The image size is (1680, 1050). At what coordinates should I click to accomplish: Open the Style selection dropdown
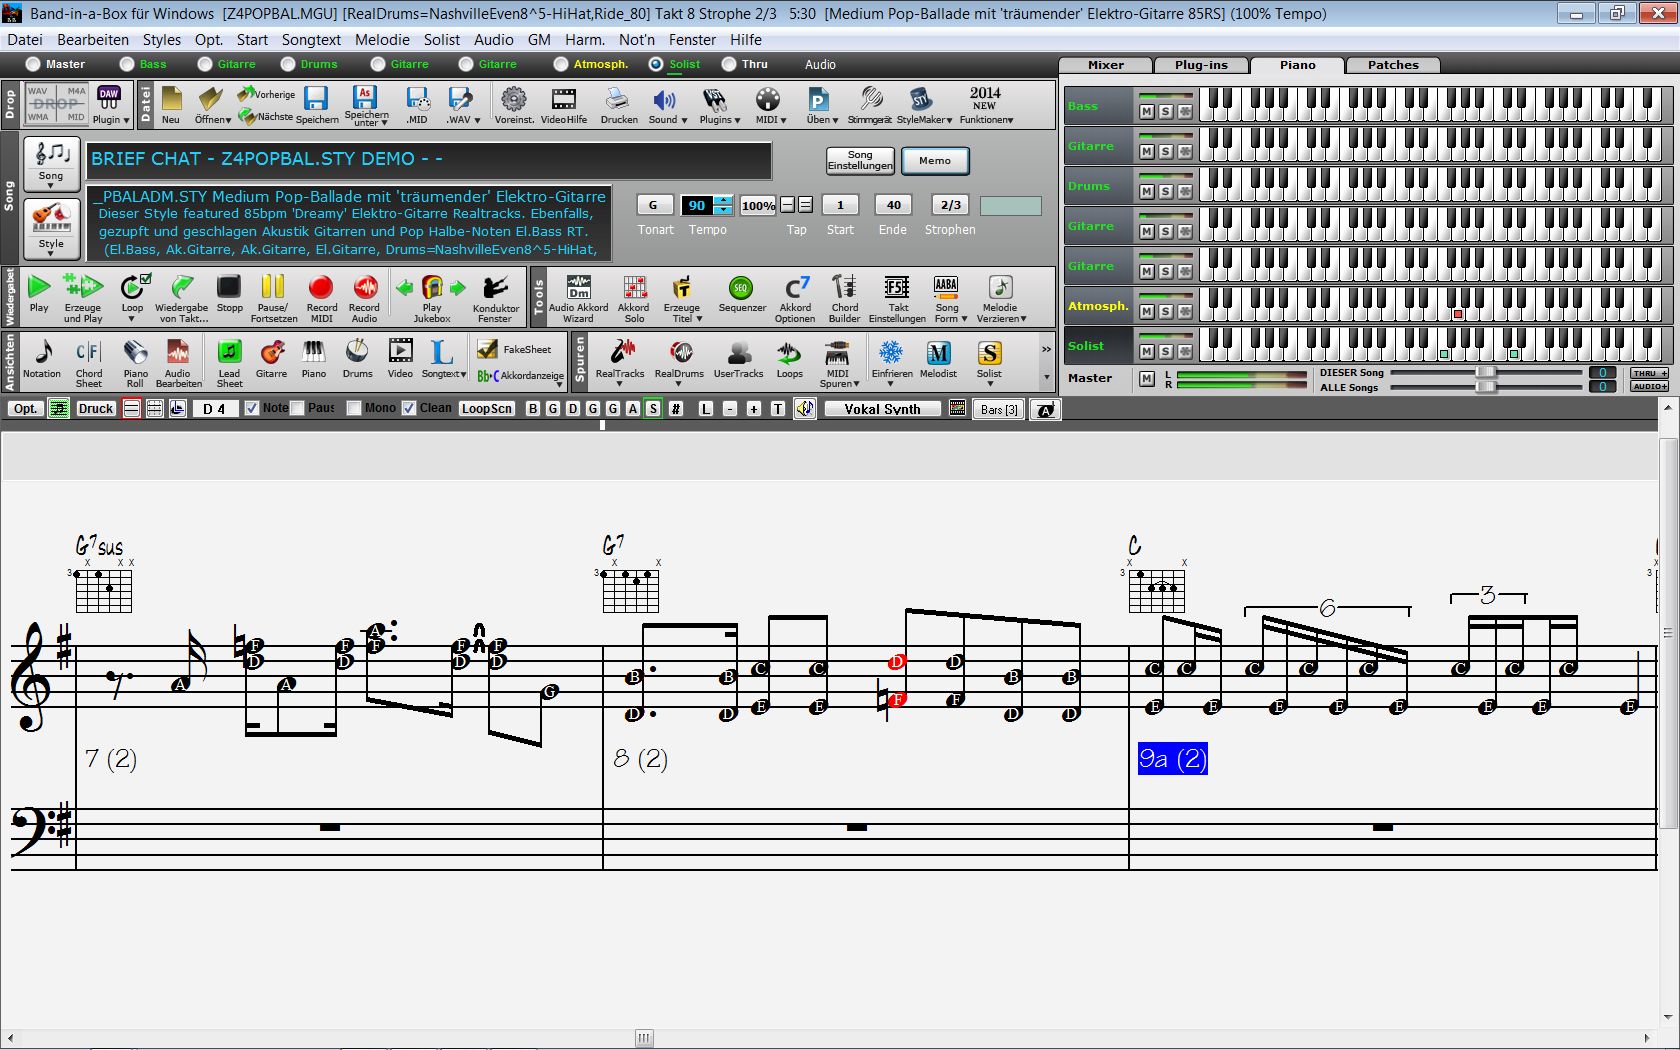click(51, 228)
